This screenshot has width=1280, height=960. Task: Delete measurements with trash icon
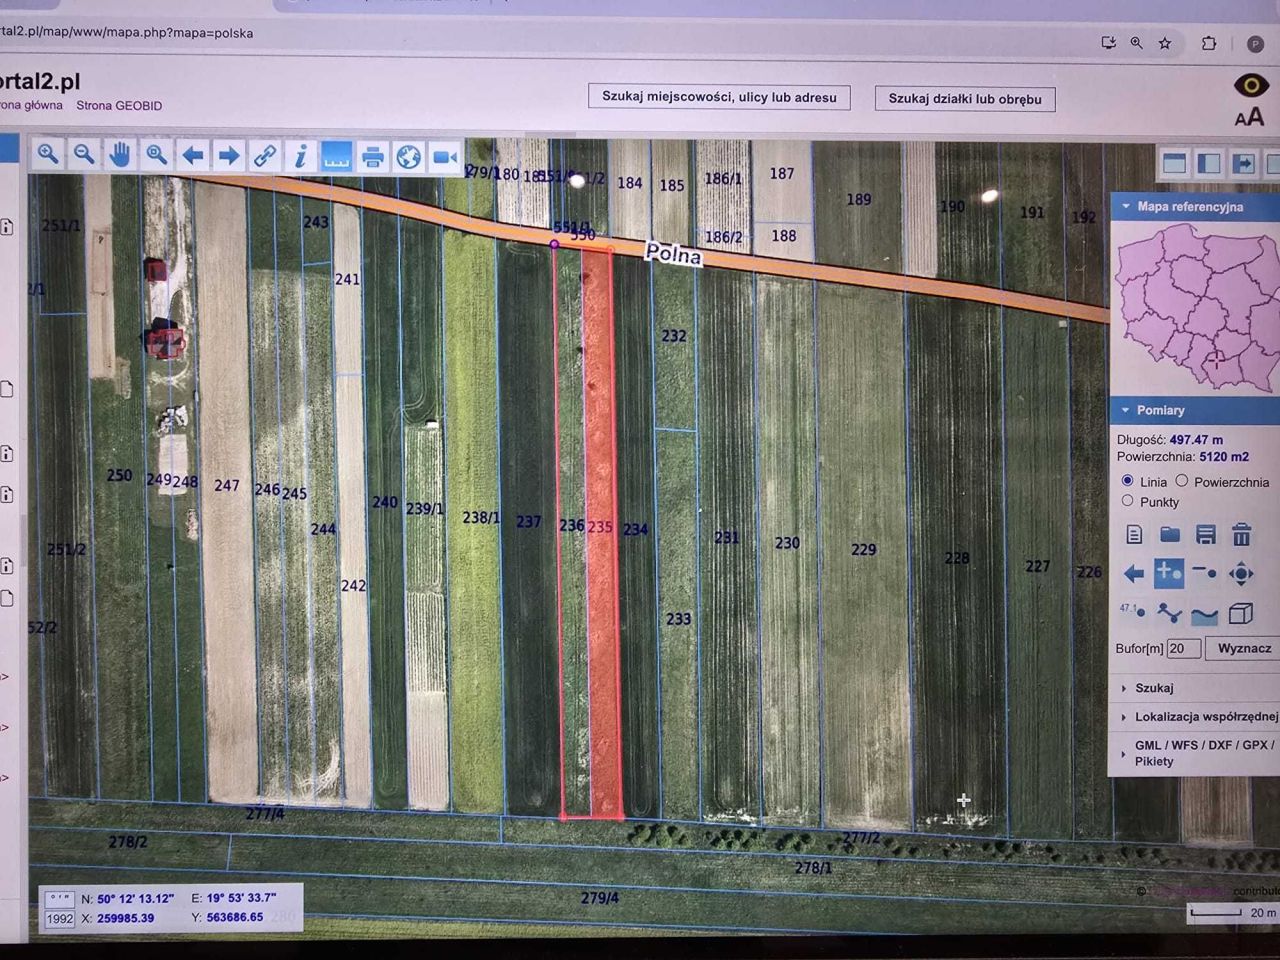pyautogui.click(x=1241, y=534)
